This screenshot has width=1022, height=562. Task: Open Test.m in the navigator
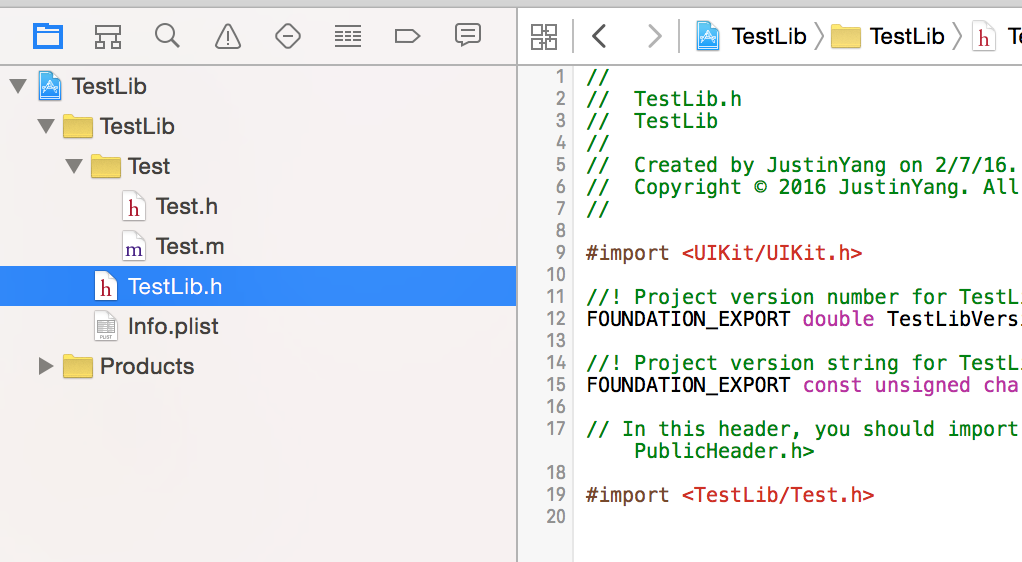click(258, 246)
